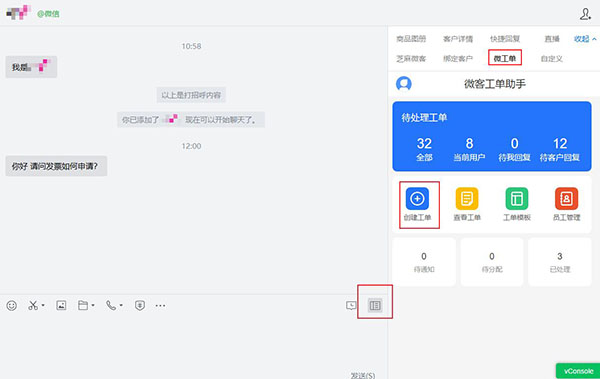Viewport: 600px width, 379px height.
Task: Click the green vConsole button
Action: (x=578, y=371)
